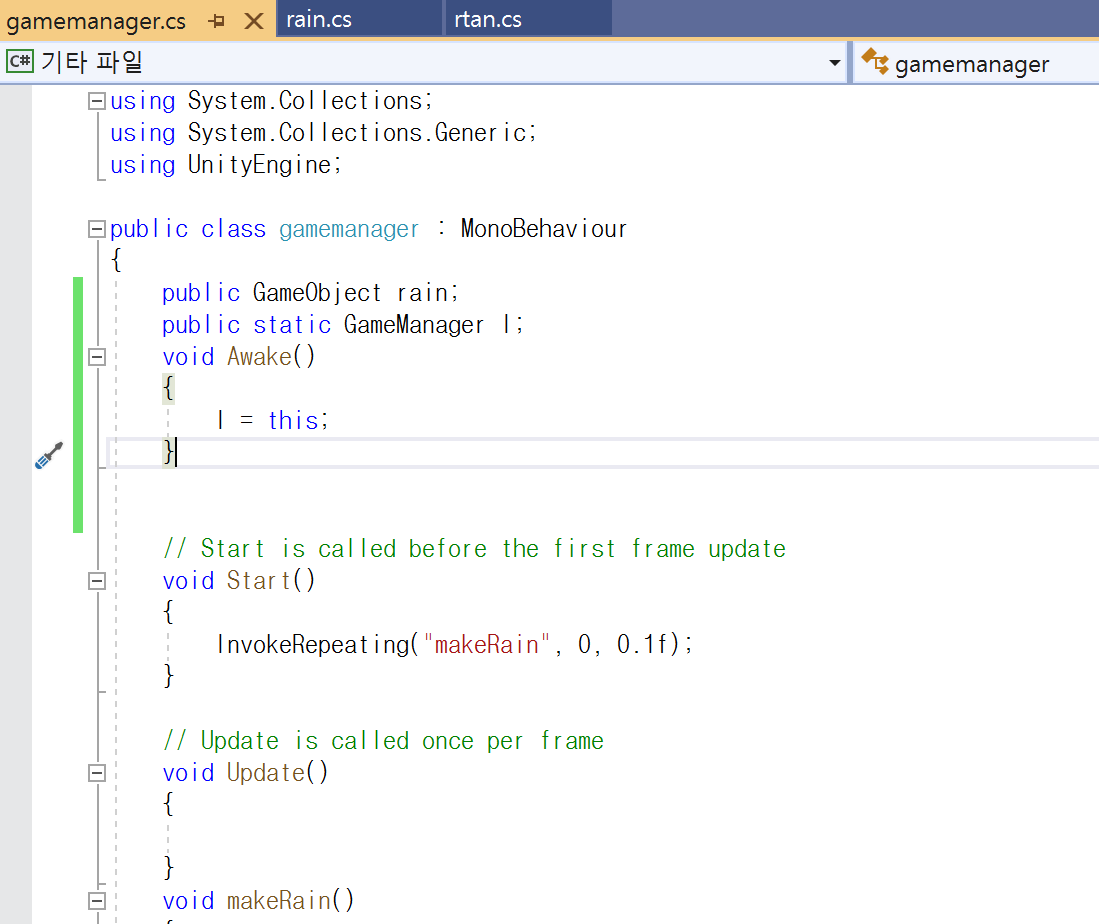The image size is (1099, 924).
Task: Click the "makeRain" string literal
Action: click(487, 644)
